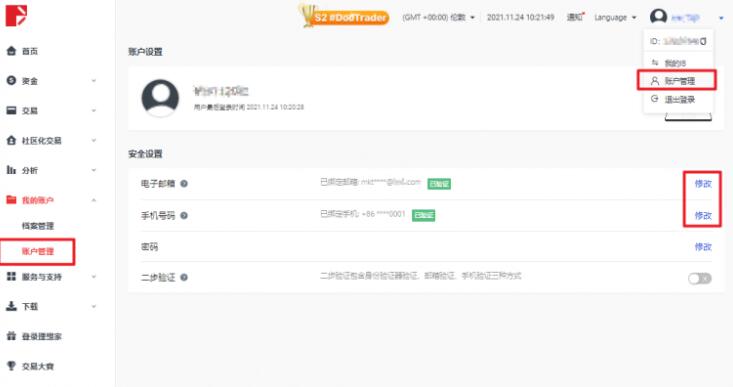Image resolution: width=733 pixels, height=387 pixels.
Task: Click the 账户设置 heading
Action: (145, 52)
